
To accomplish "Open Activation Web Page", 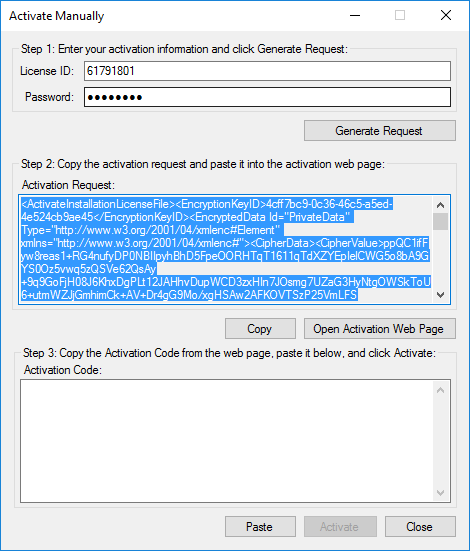I will (380, 329).
